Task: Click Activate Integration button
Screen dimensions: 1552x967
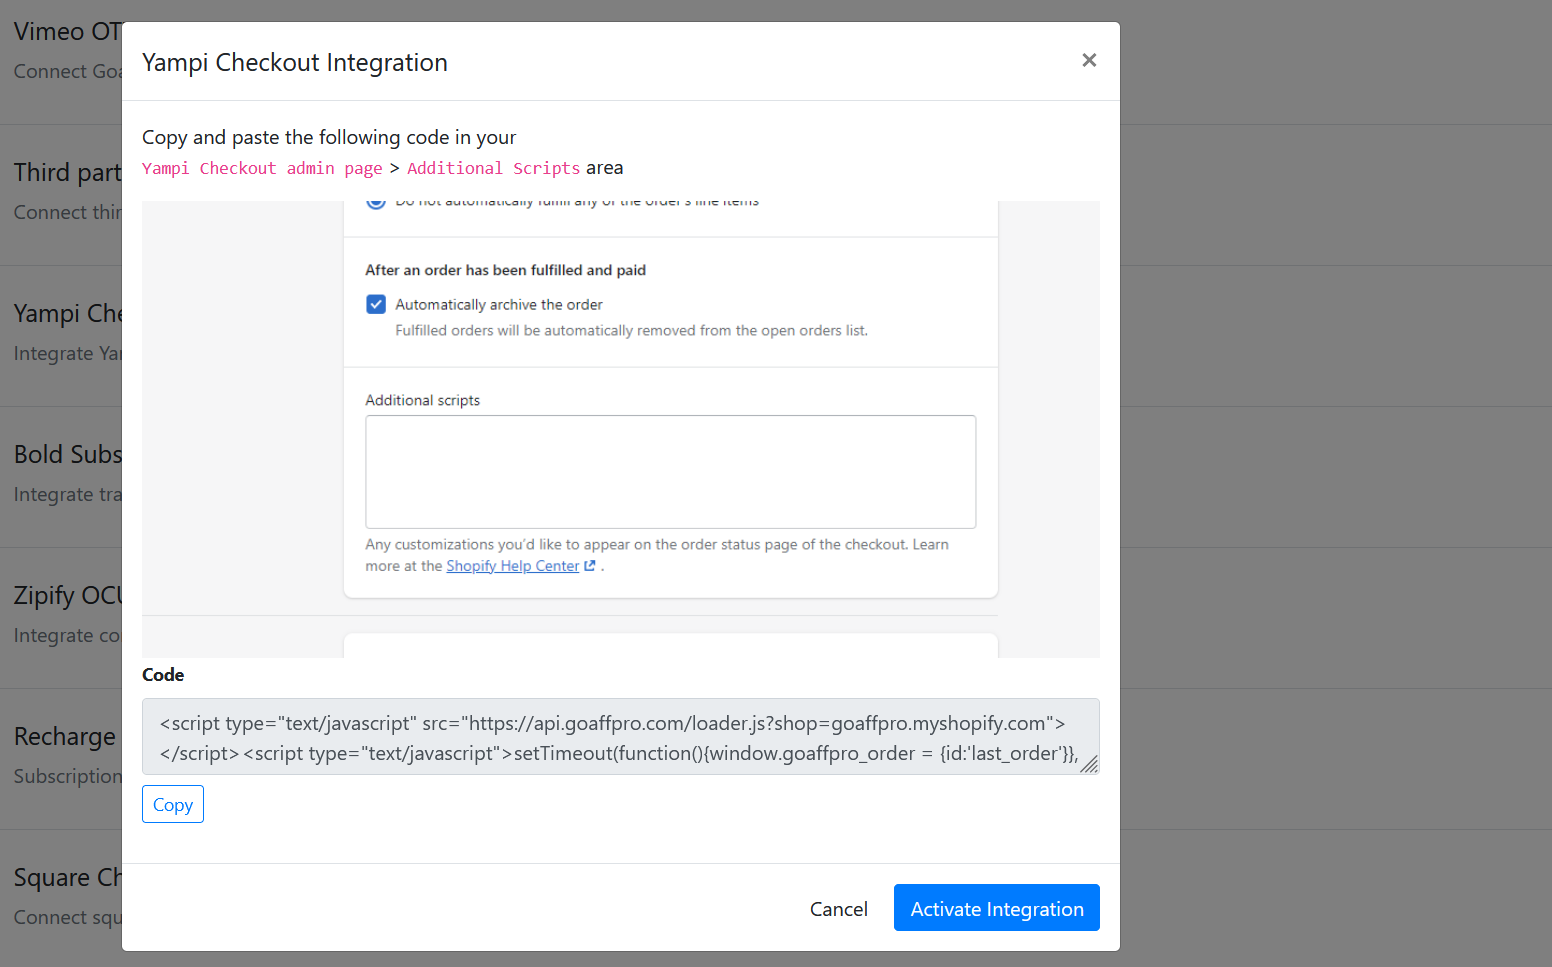Action: tap(997, 908)
